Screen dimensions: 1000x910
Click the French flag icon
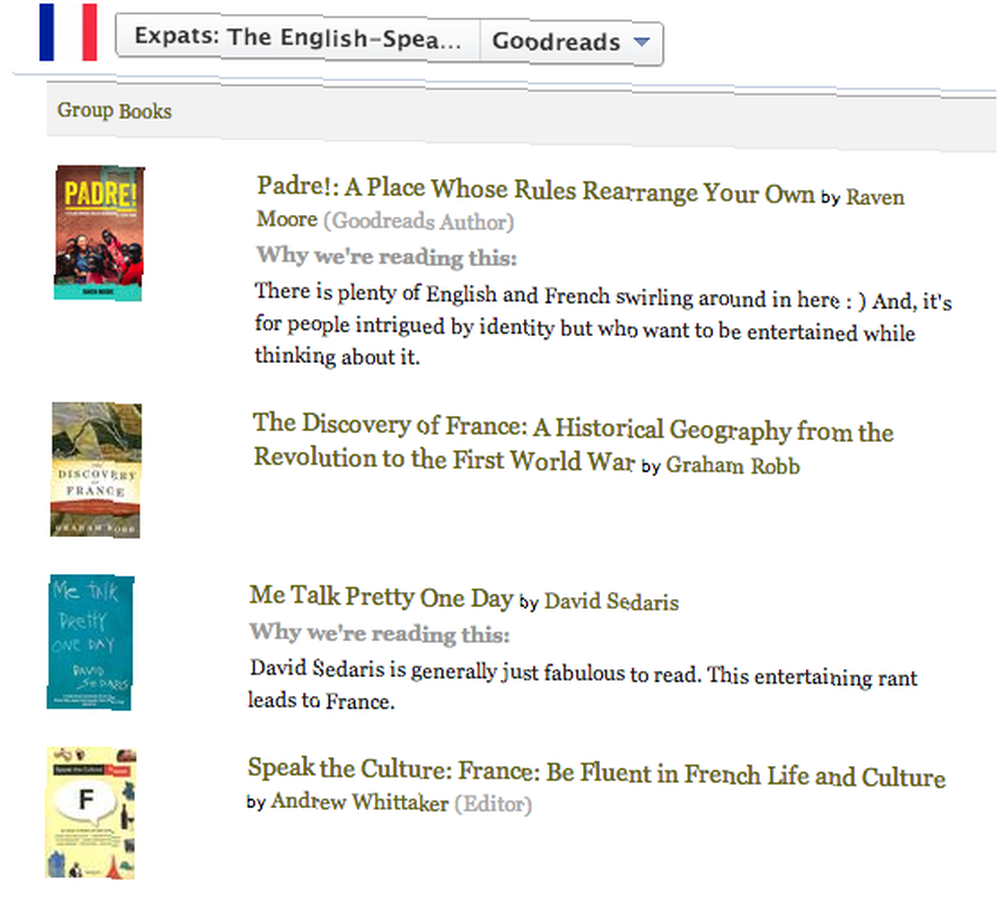(68, 32)
